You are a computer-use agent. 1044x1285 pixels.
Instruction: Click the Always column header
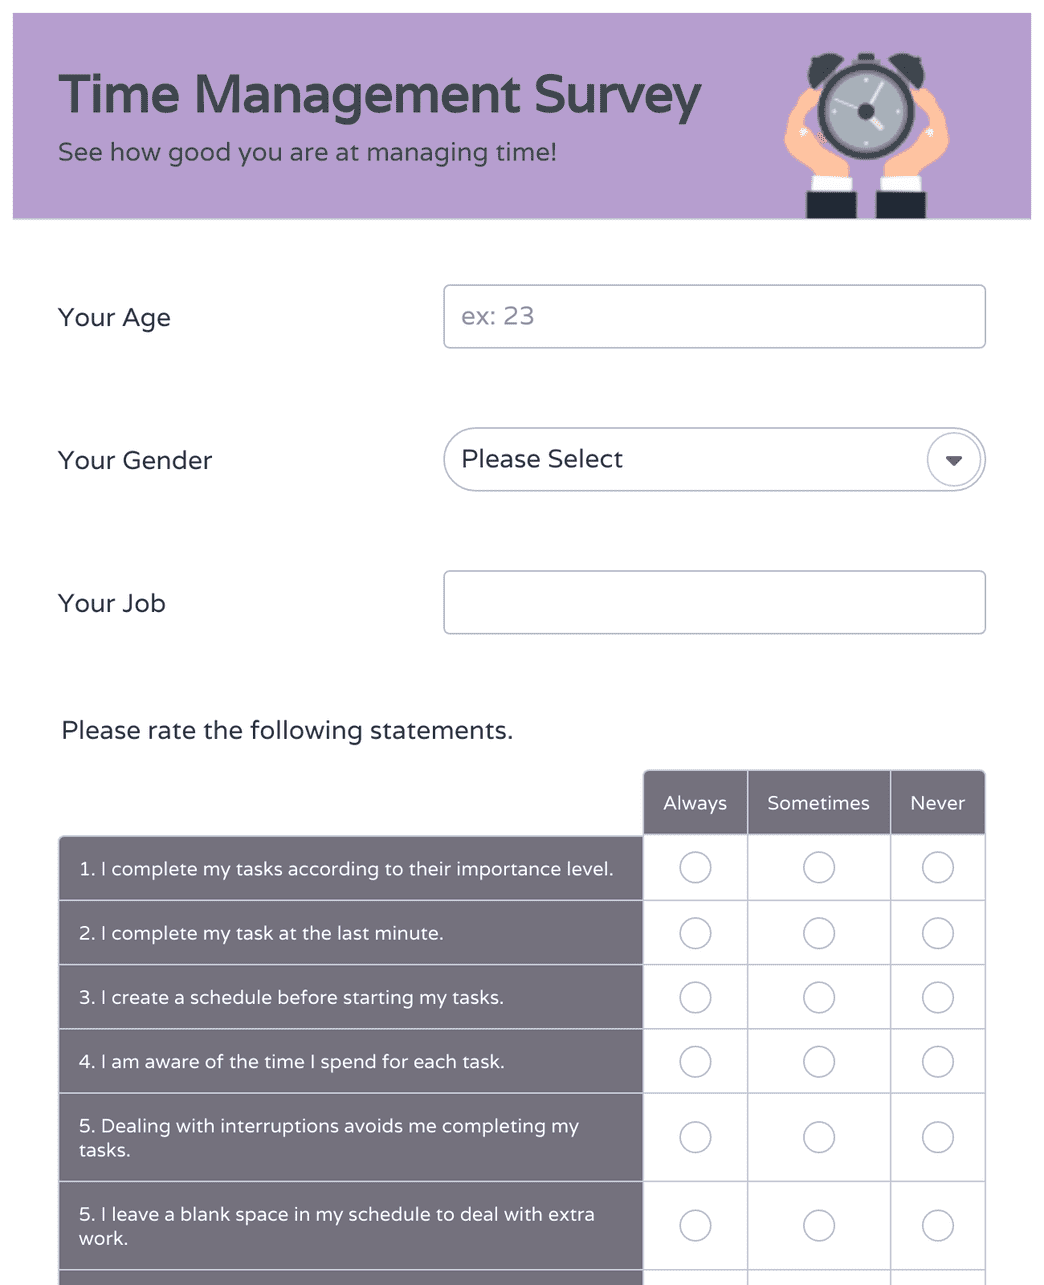695,802
